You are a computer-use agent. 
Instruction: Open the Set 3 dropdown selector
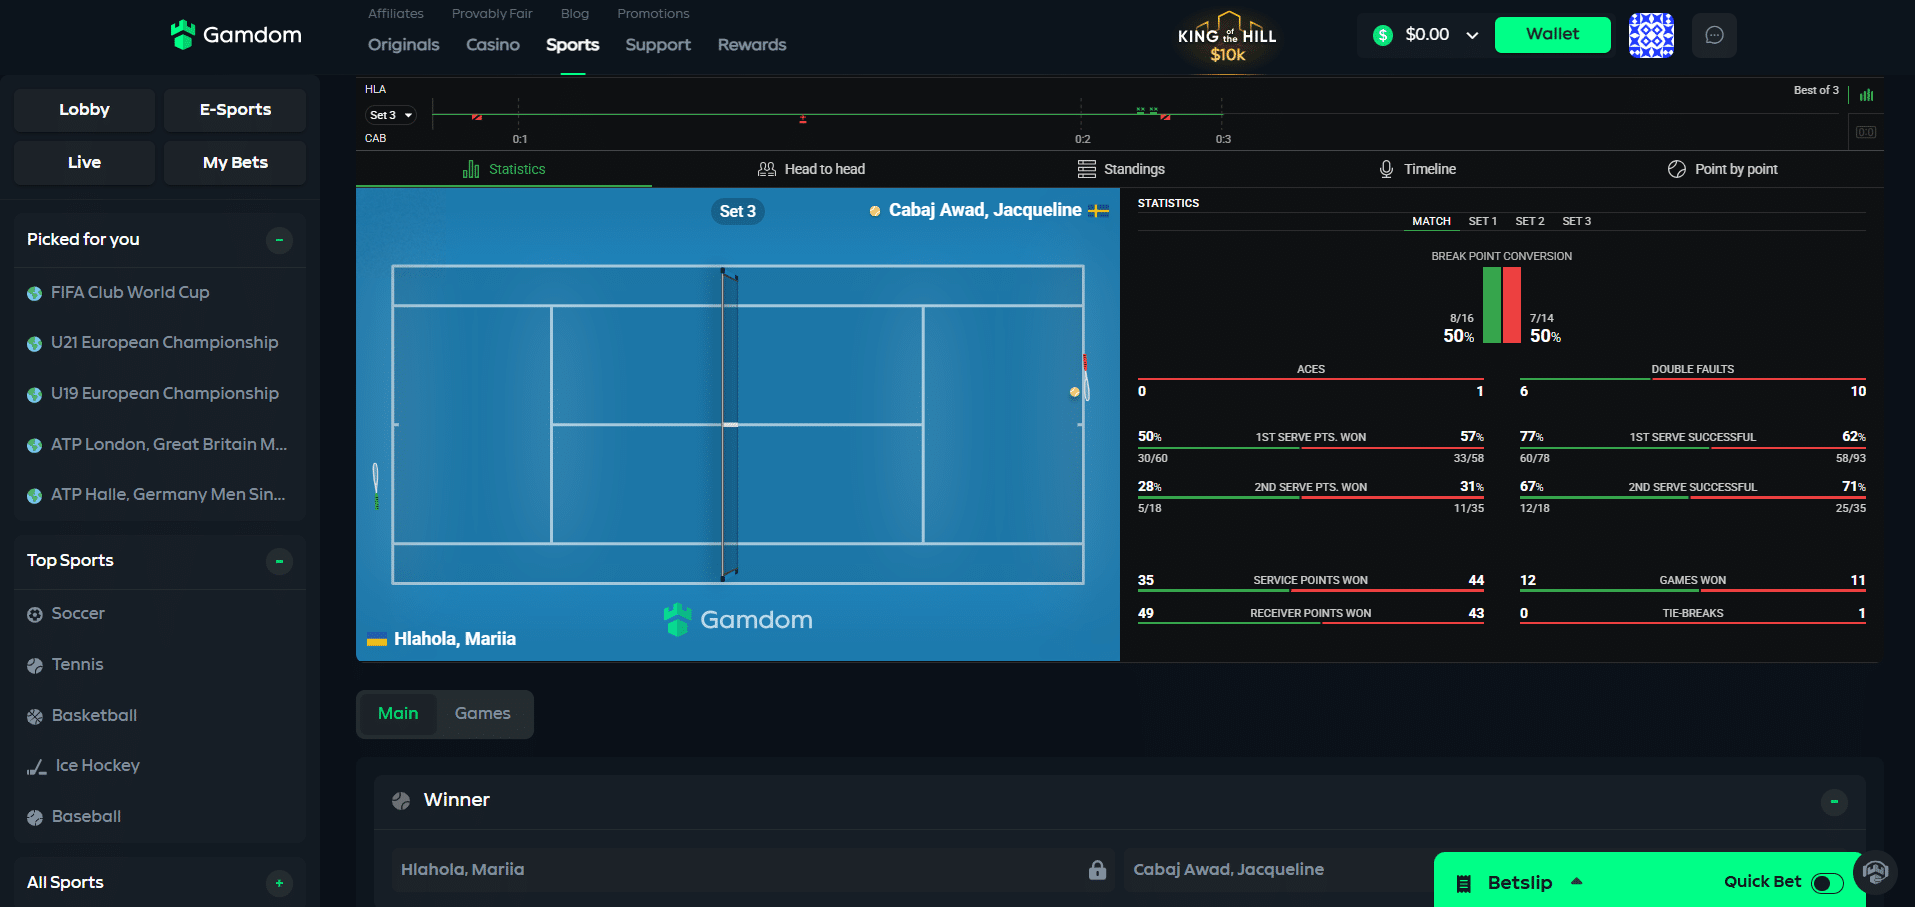tap(391, 115)
